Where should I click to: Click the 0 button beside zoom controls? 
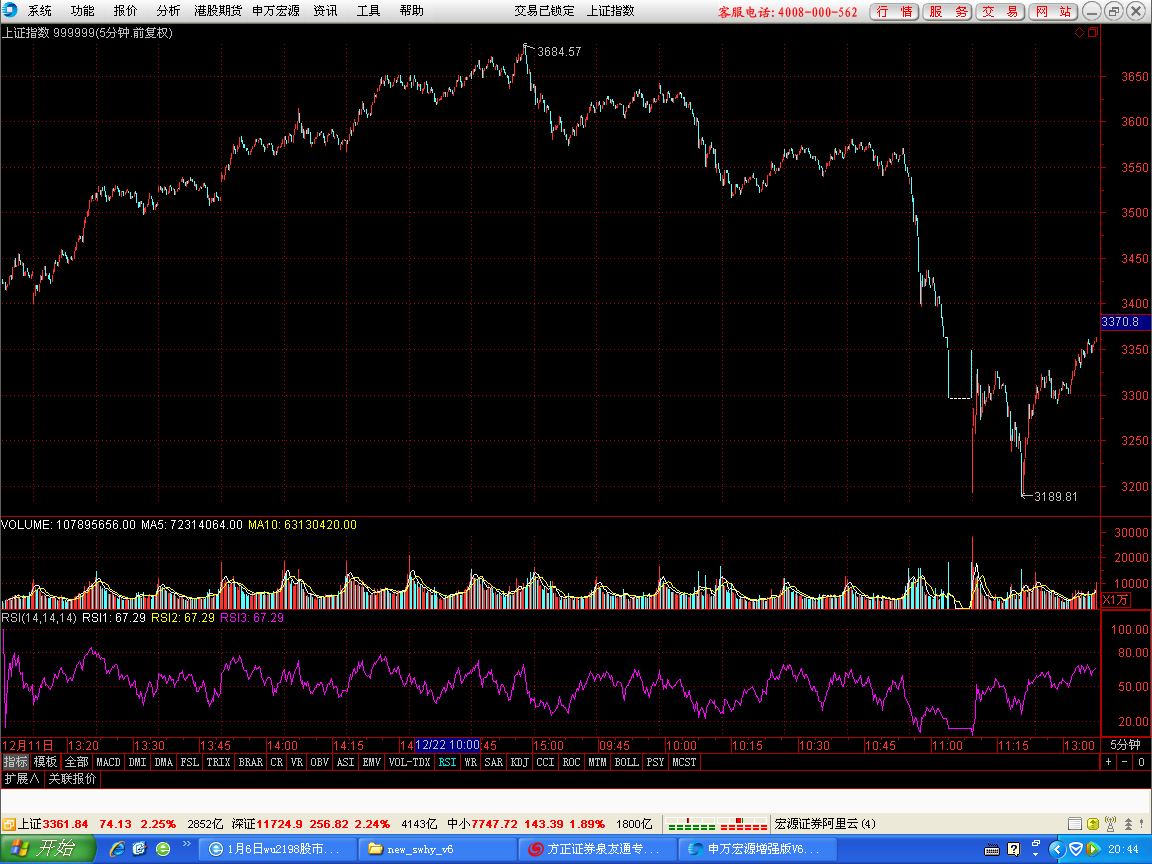click(x=1141, y=762)
